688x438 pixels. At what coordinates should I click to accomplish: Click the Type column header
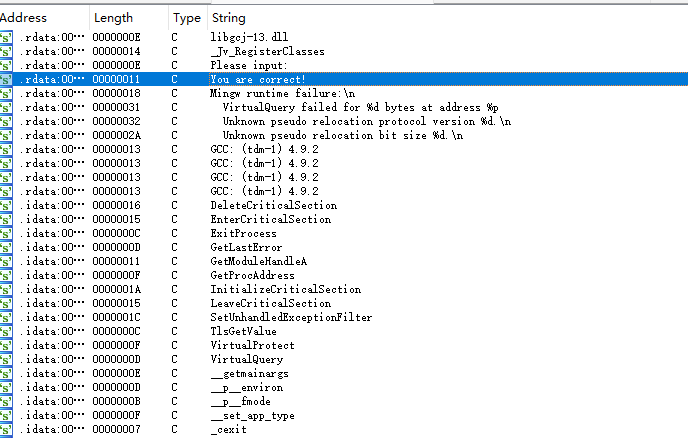(x=186, y=18)
